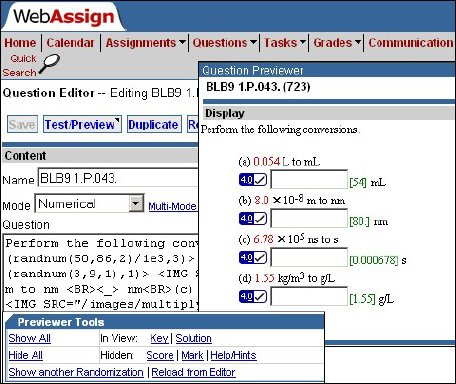
Task: Click Show another Randomization link
Action: (x=76, y=372)
